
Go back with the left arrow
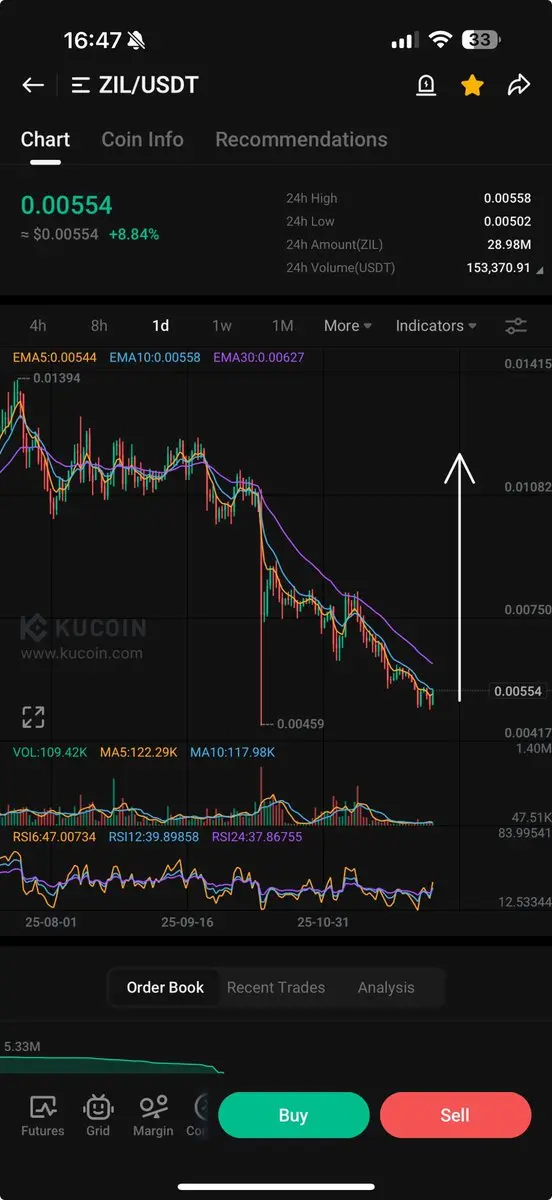pos(33,85)
